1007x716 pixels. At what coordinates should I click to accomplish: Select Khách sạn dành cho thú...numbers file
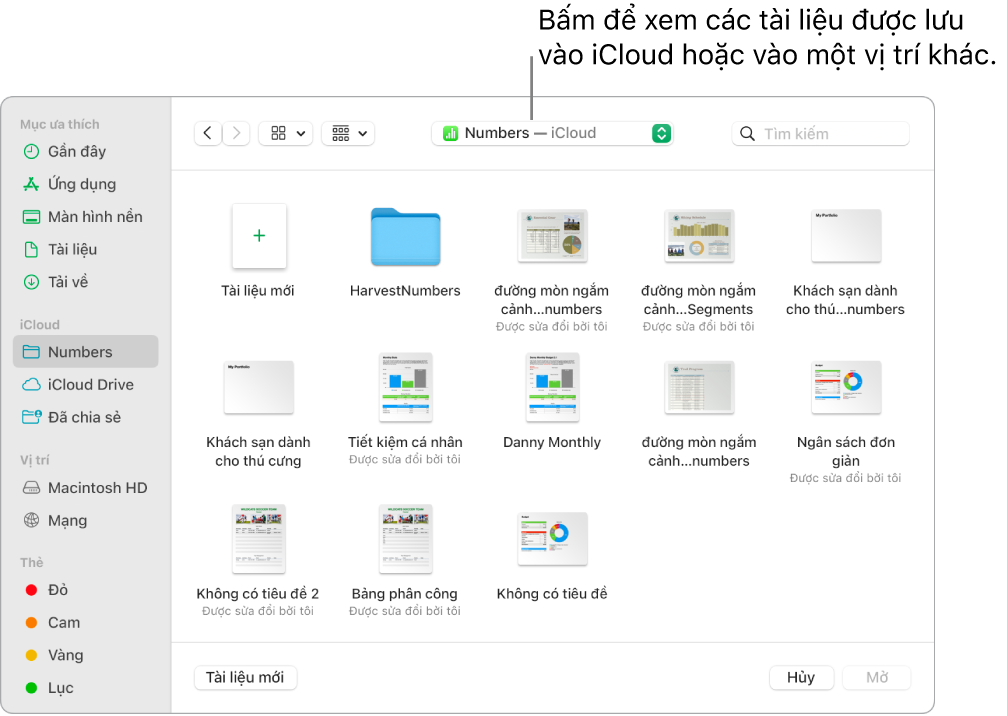[x=846, y=236]
